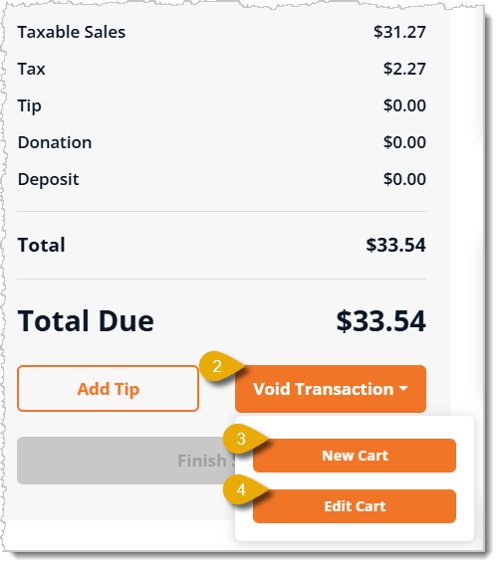Click the Total Due label

tap(86, 321)
